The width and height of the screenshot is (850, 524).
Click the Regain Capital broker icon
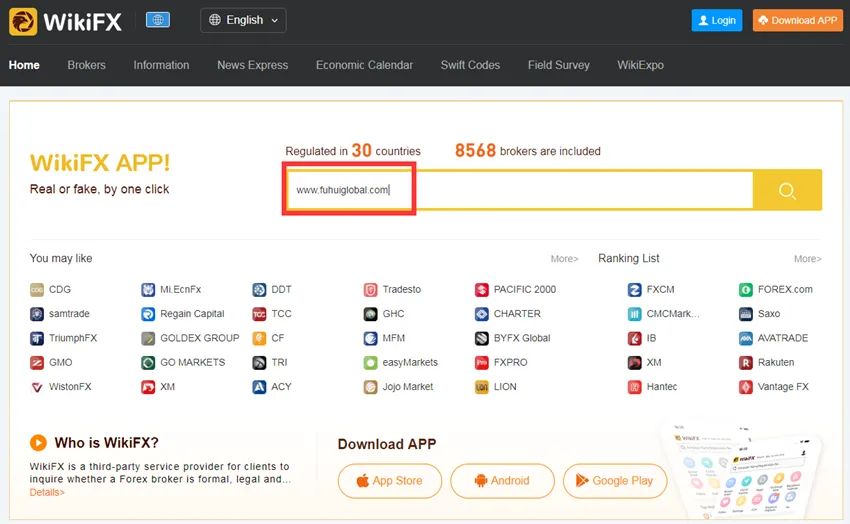[x=148, y=314]
